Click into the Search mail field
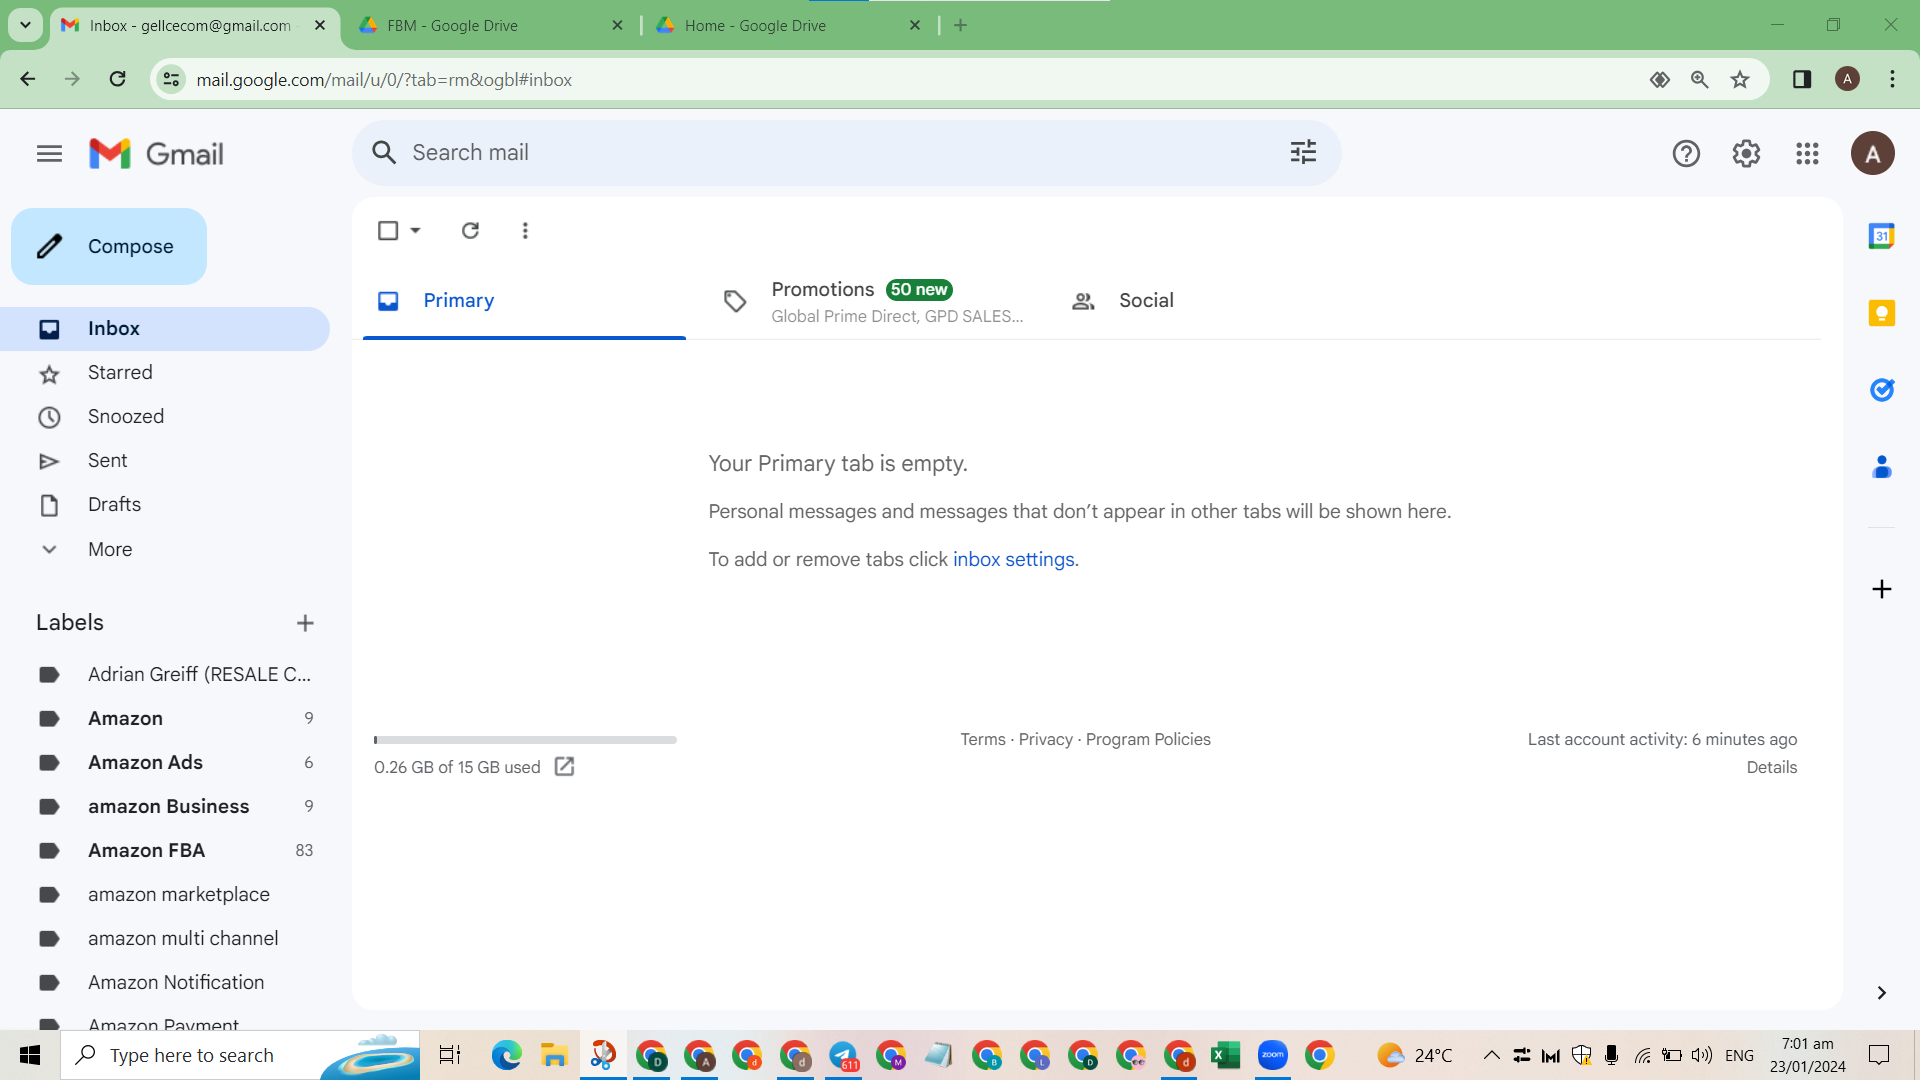 point(846,152)
